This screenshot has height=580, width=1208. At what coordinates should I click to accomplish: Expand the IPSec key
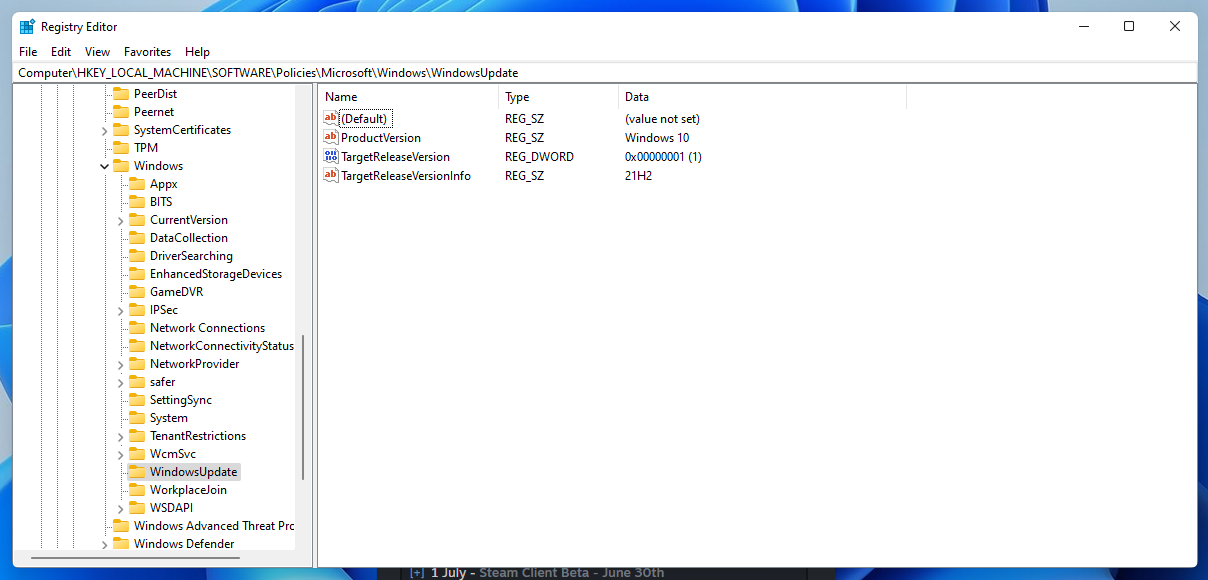tap(121, 310)
